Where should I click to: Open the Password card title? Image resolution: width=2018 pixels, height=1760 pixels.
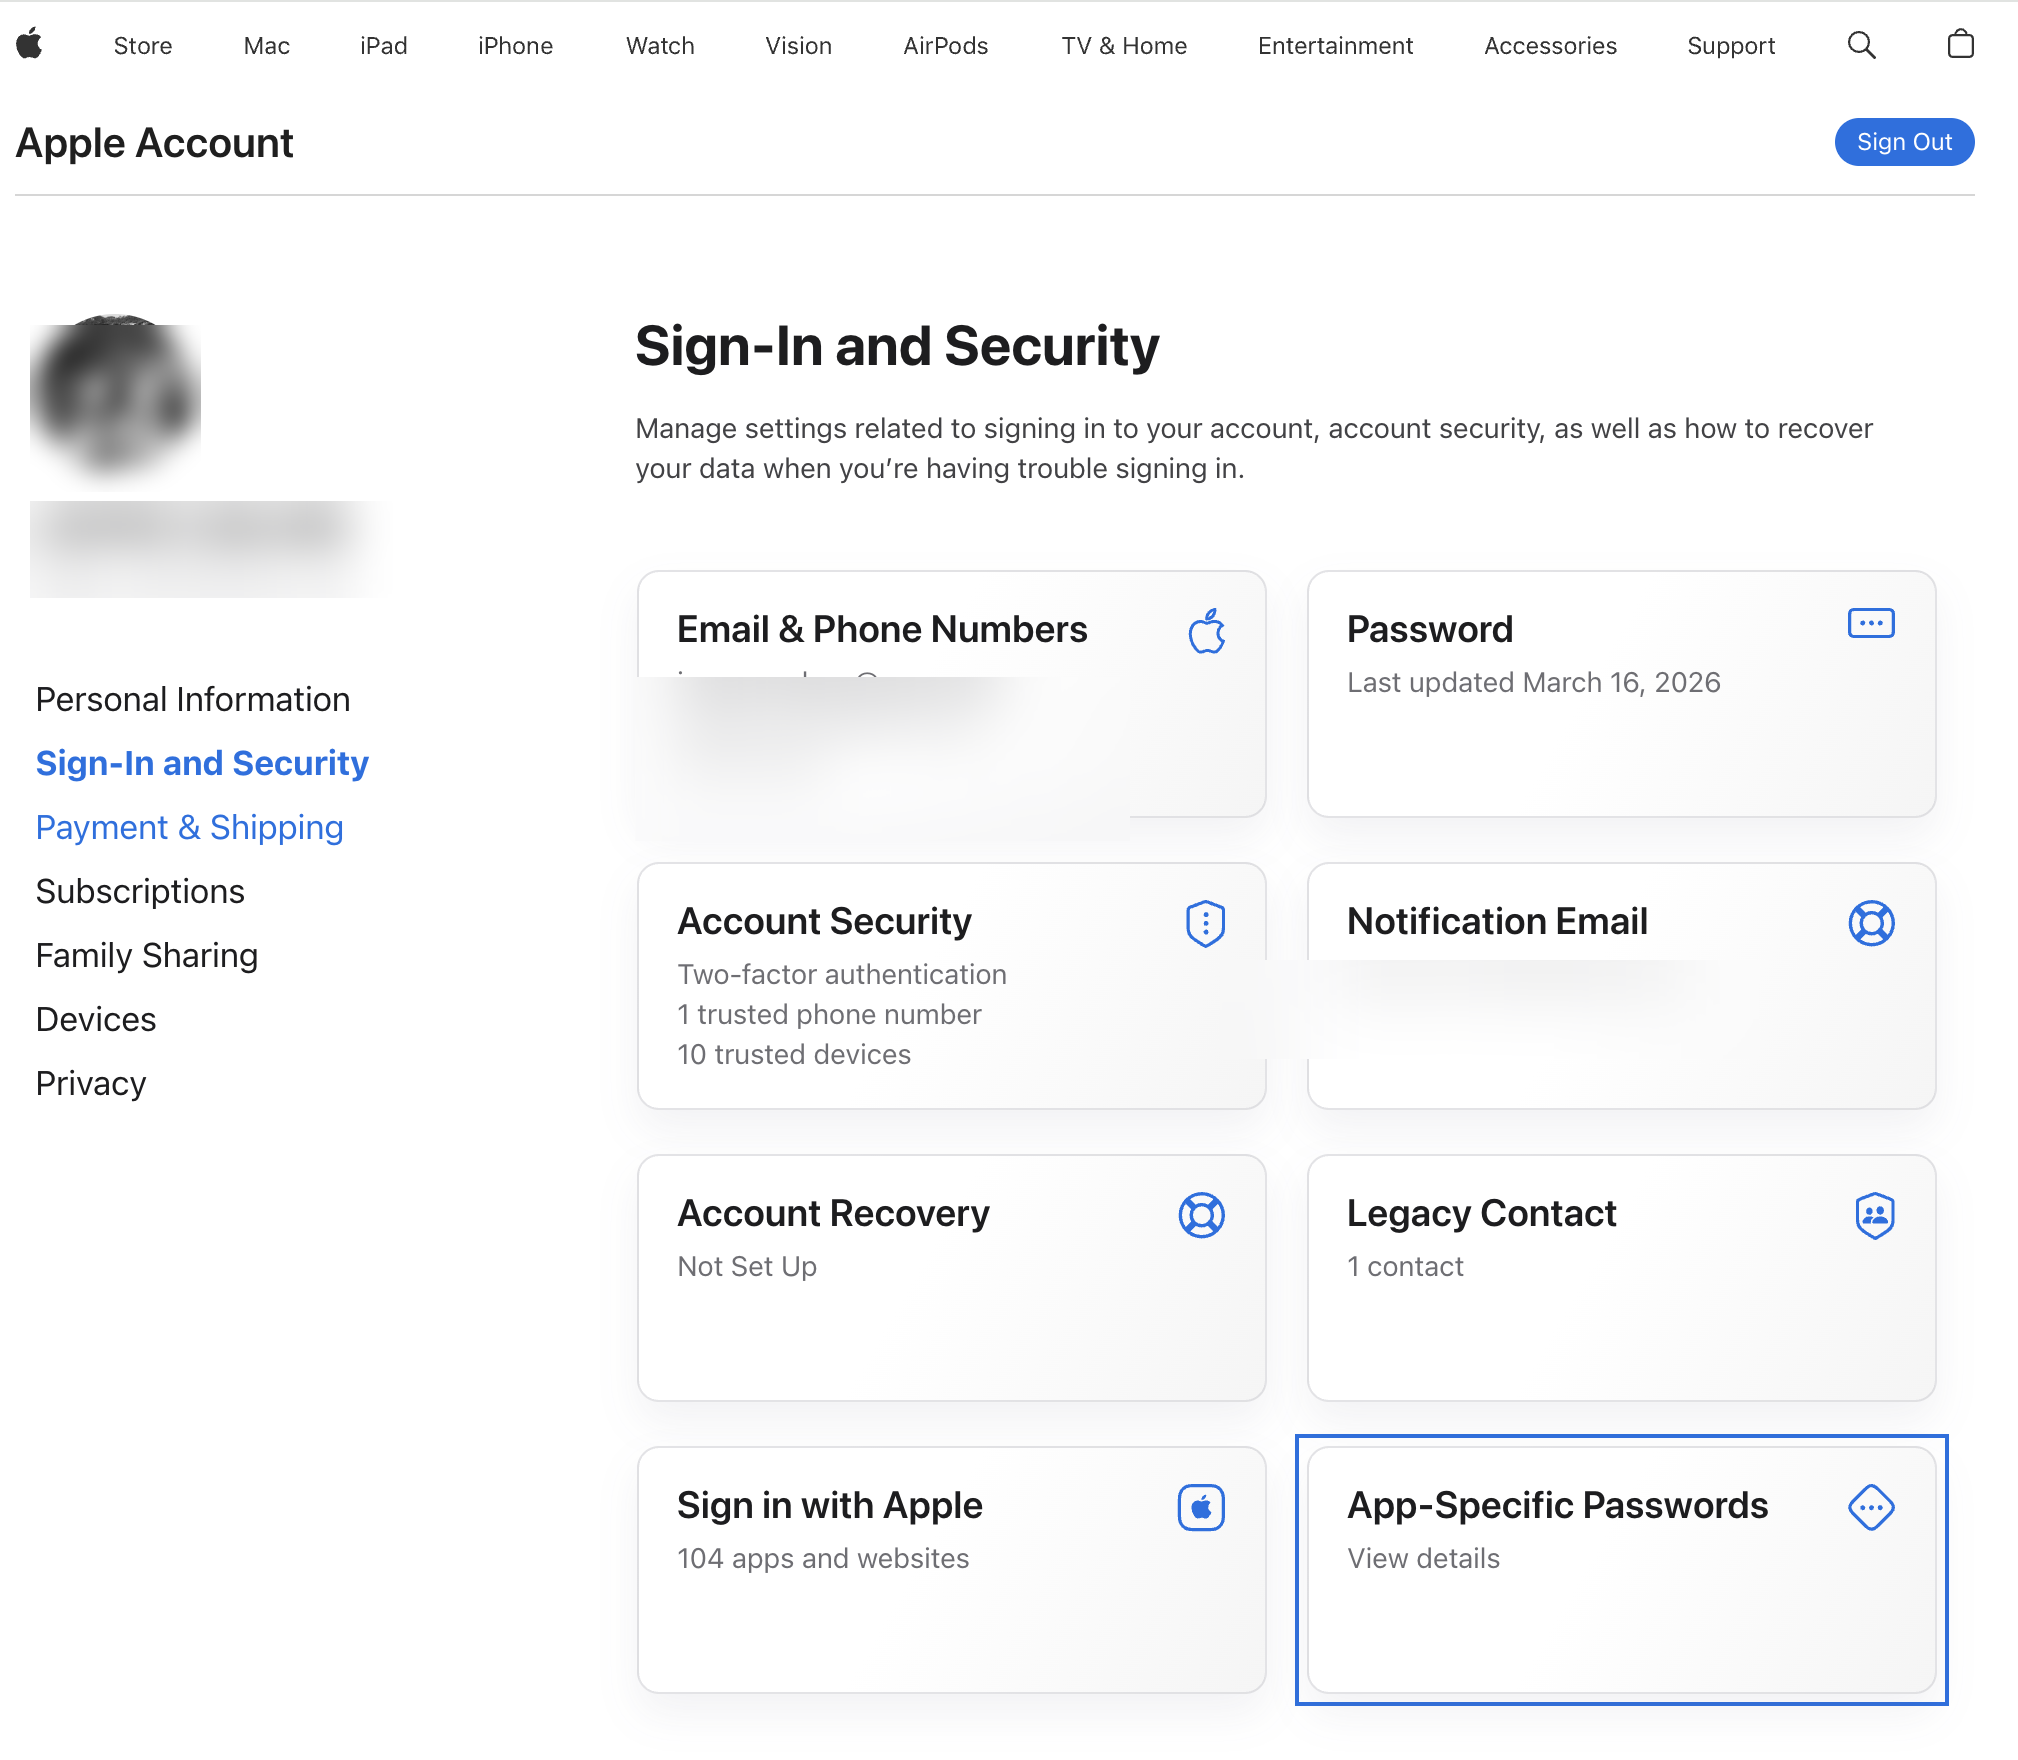(1430, 629)
